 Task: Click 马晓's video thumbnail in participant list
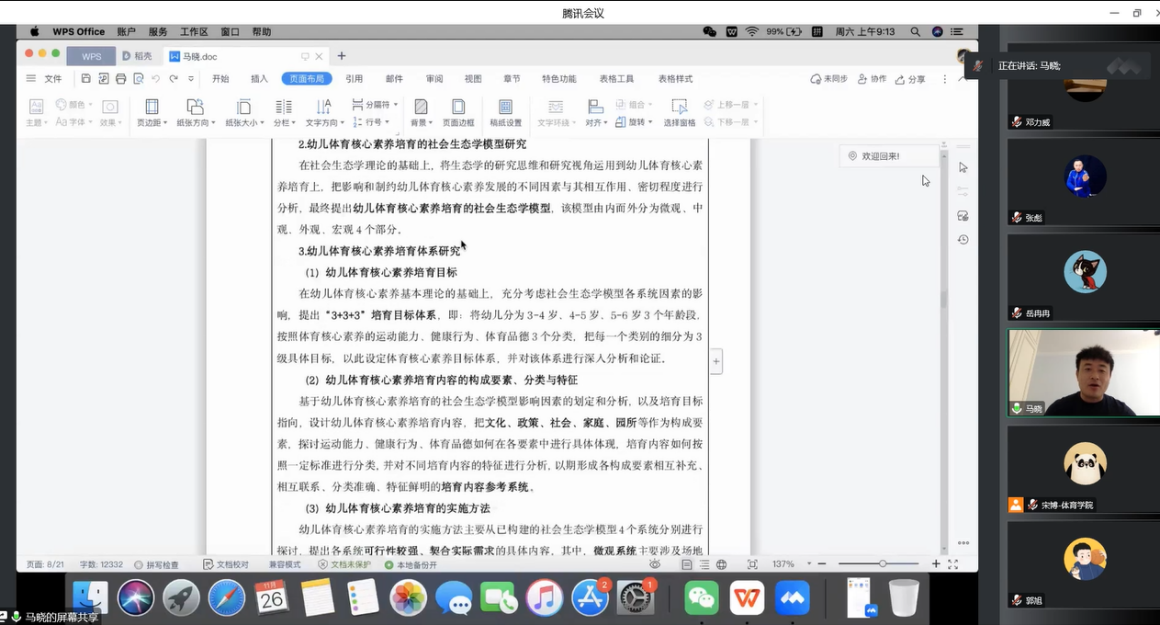1083,373
